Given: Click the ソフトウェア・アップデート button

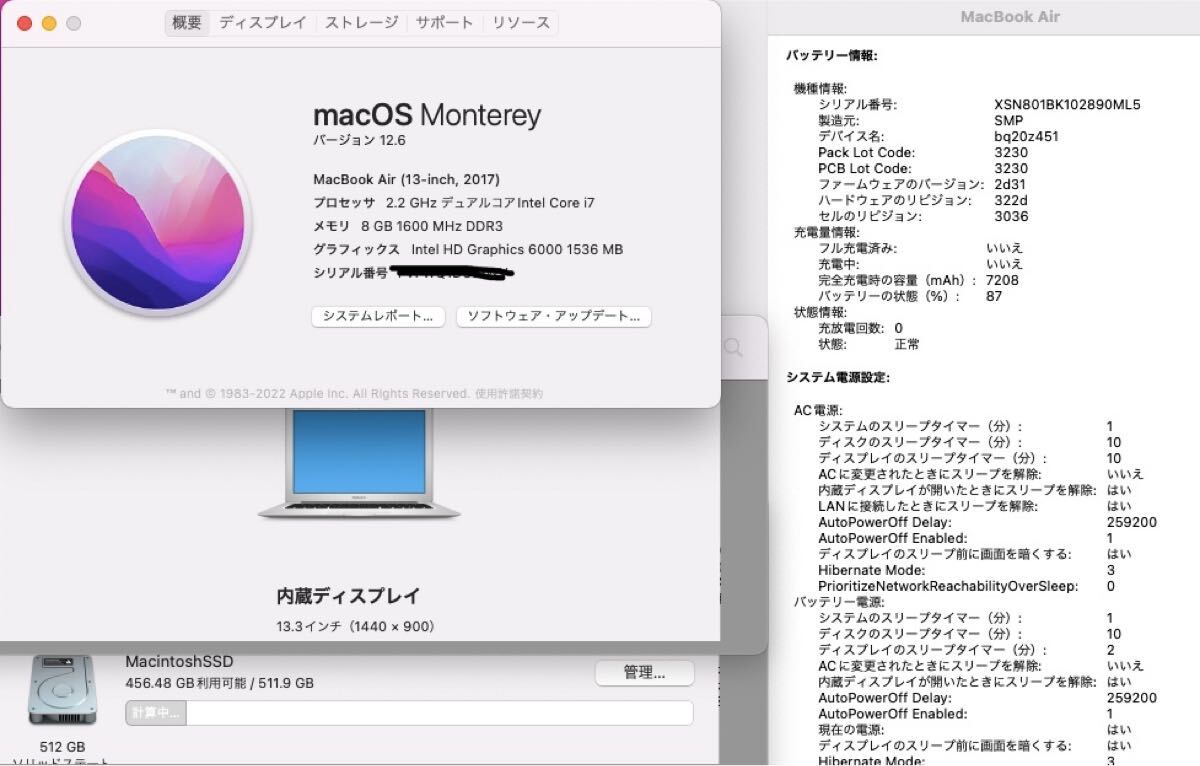Looking at the screenshot, I should [554, 316].
